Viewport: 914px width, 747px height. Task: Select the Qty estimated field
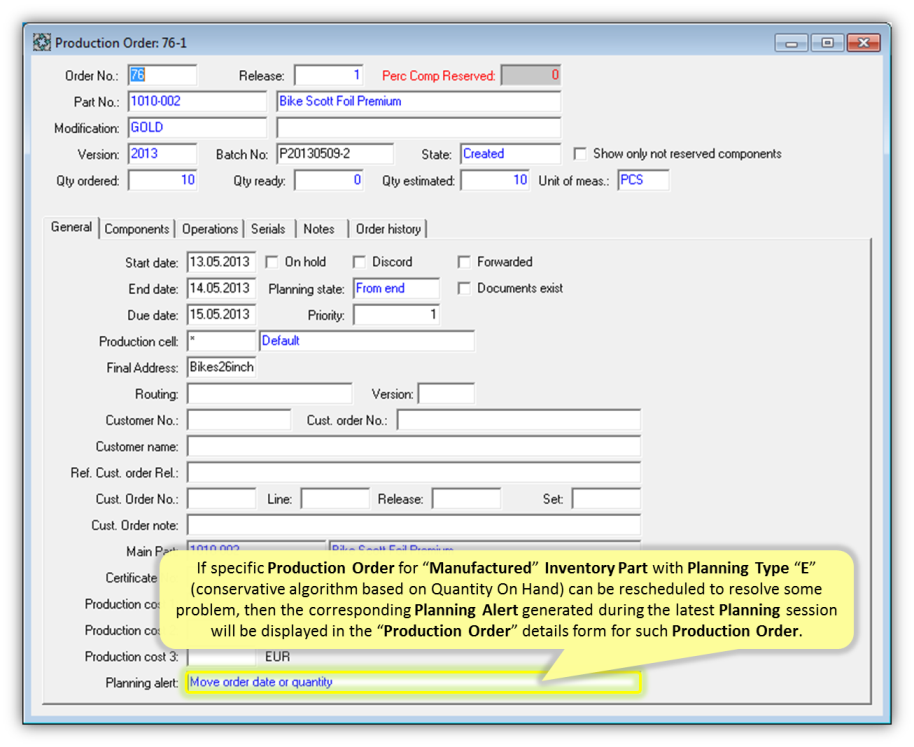tap(495, 180)
